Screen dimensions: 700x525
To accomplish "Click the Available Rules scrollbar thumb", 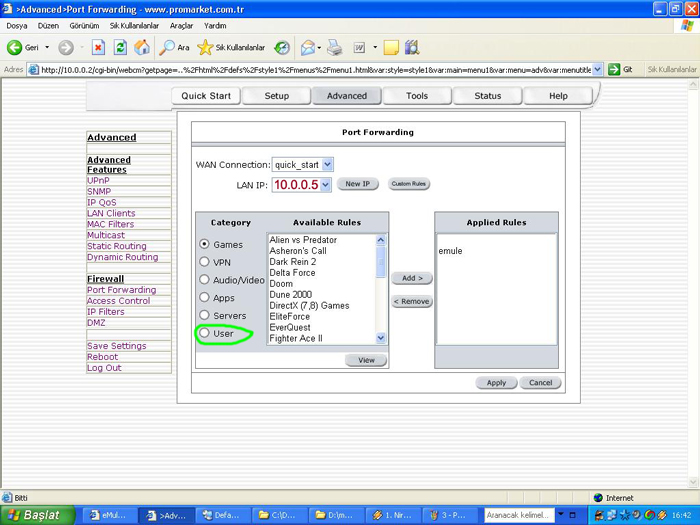I will pyautogui.click(x=381, y=262).
